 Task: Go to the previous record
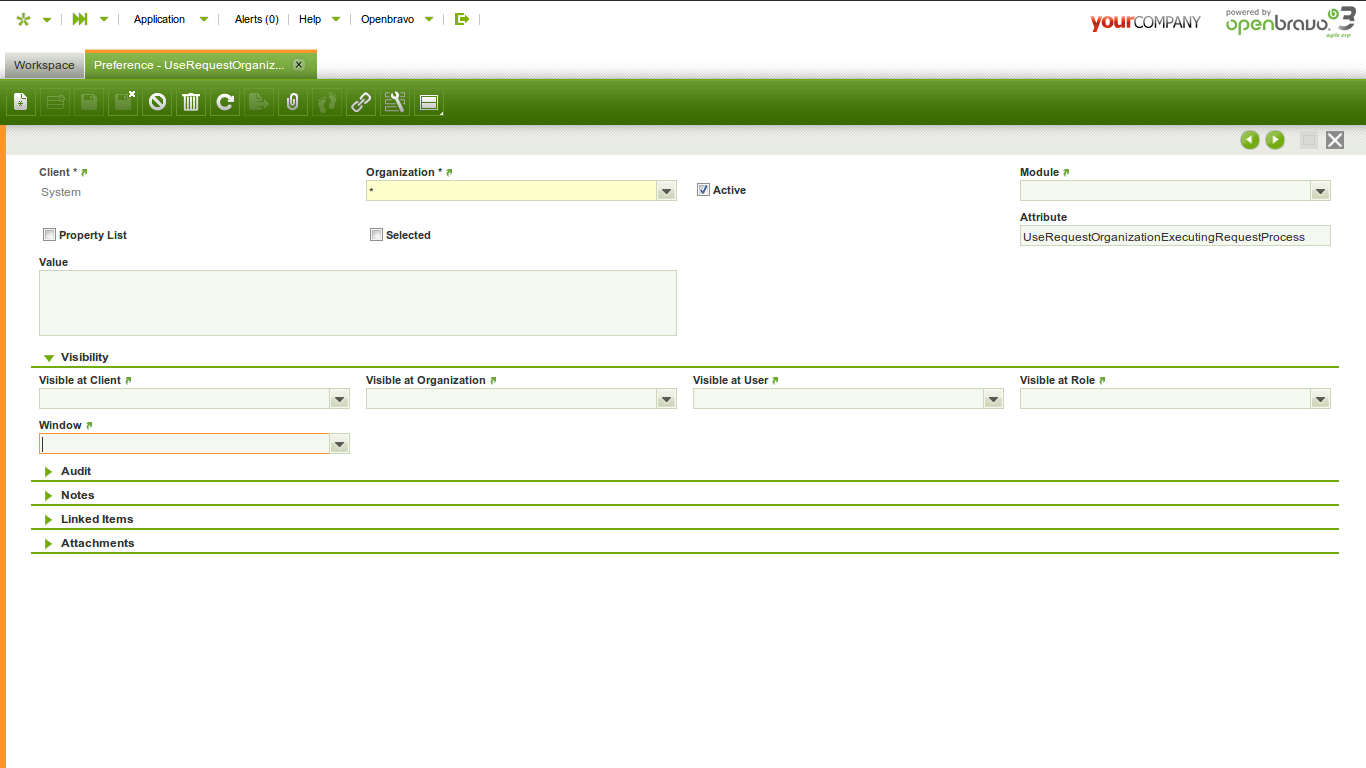tap(1250, 140)
